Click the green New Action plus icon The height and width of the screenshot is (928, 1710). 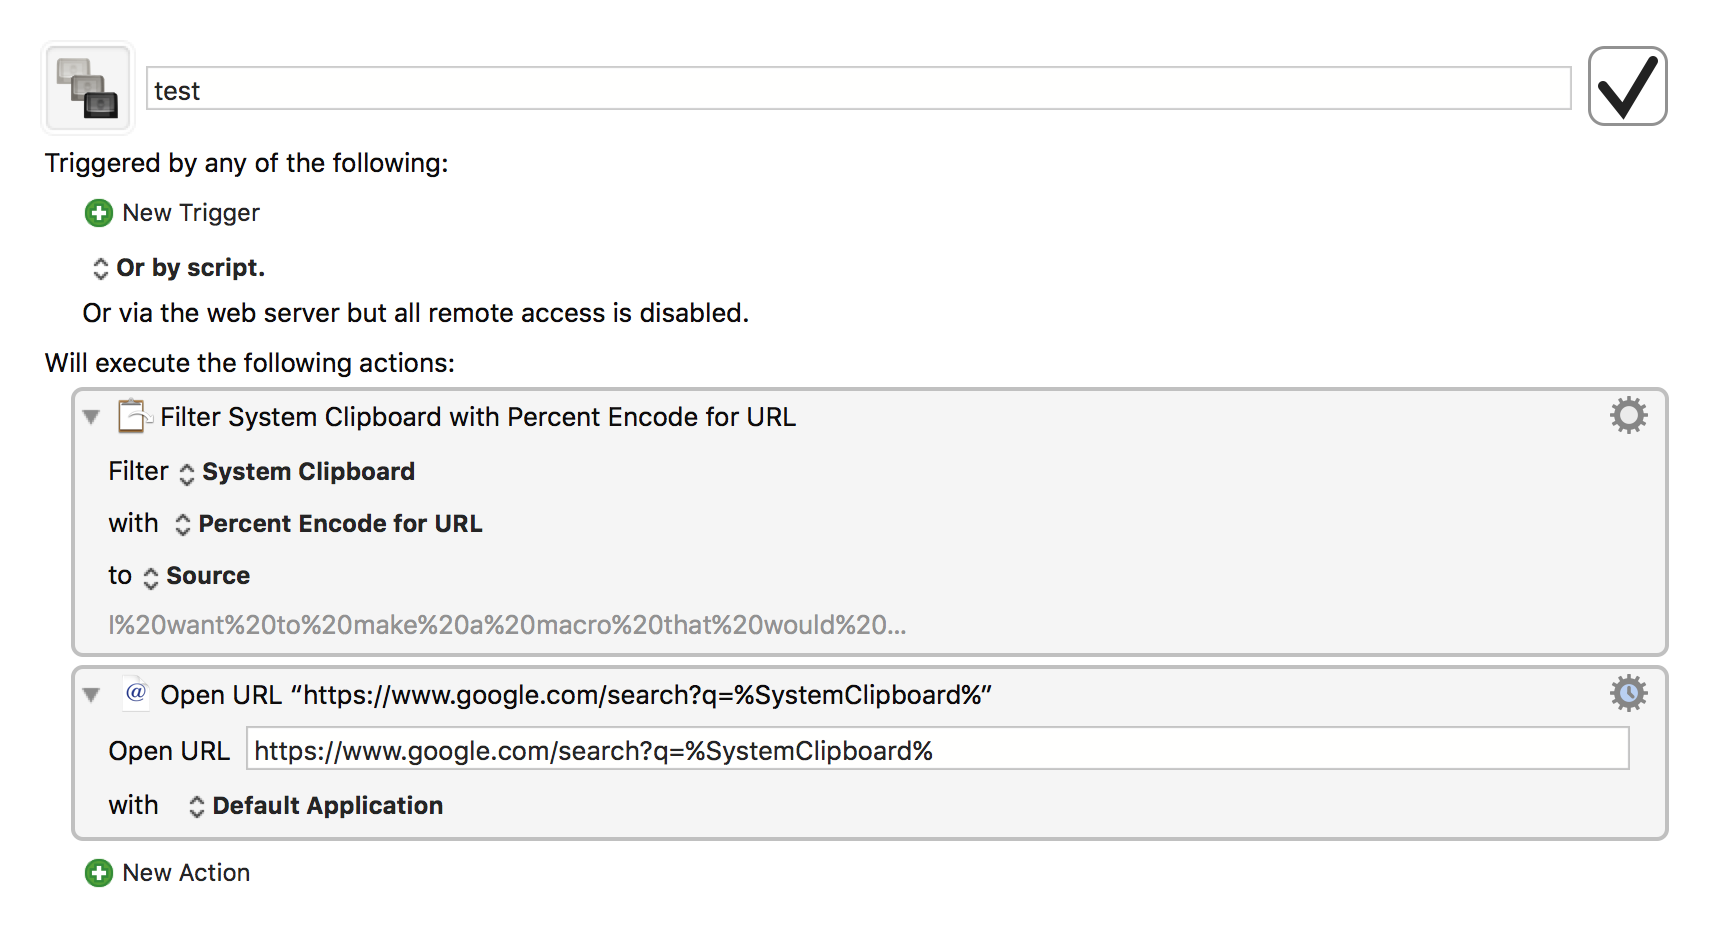click(x=98, y=873)
